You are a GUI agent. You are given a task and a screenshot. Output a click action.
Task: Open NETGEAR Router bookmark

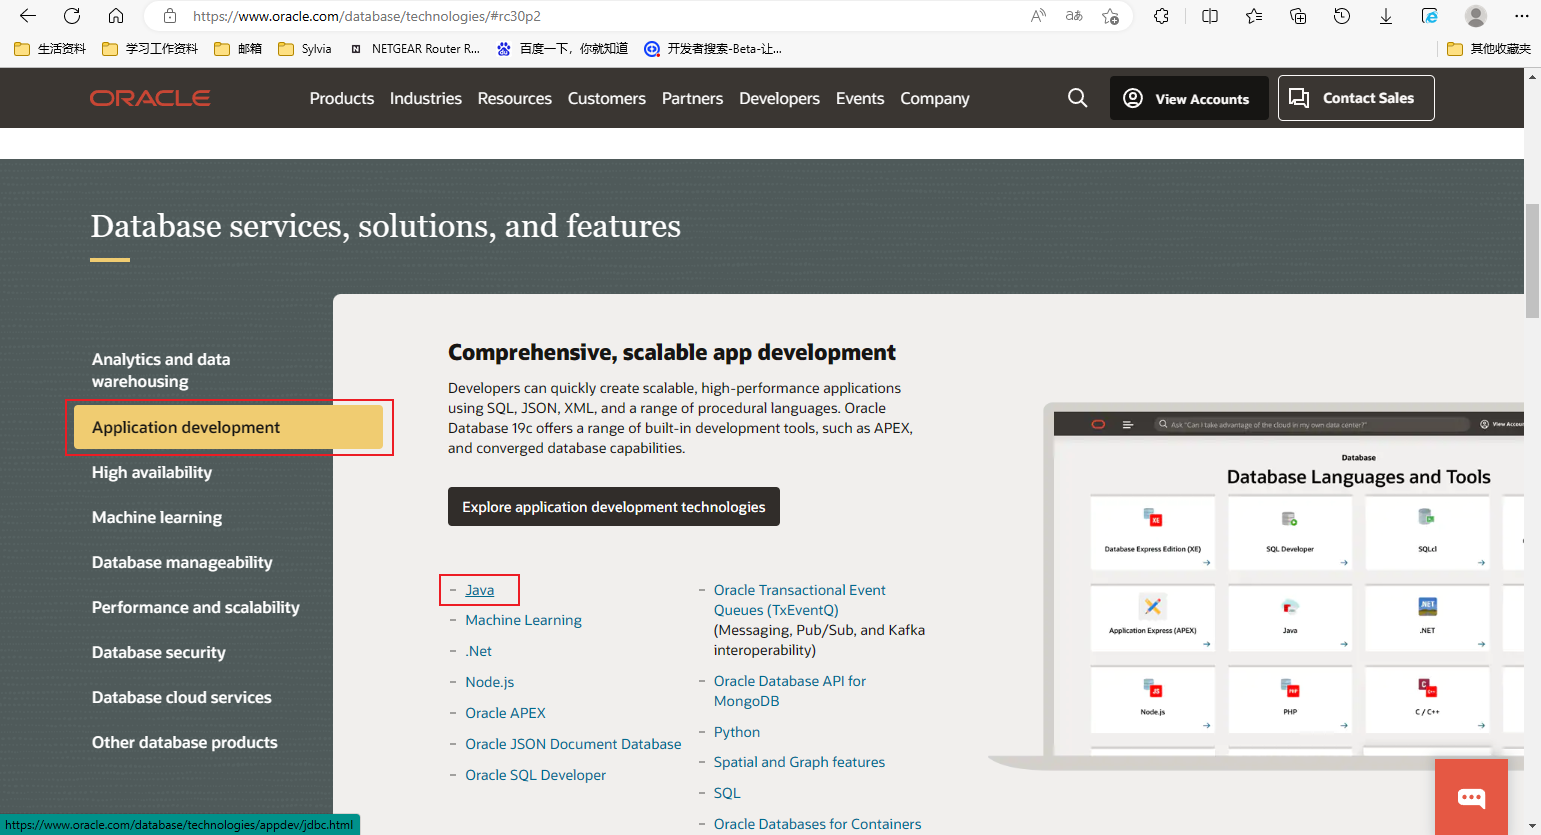[414, 48]
